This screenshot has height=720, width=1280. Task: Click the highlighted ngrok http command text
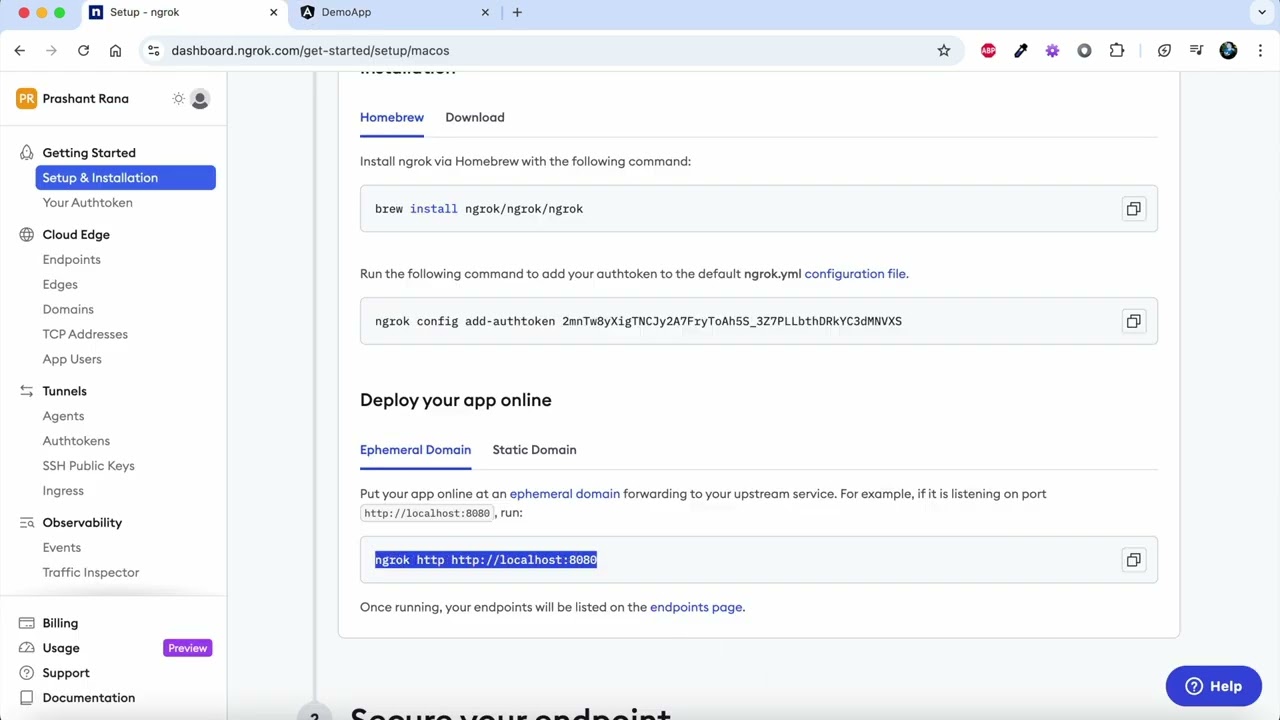click(486, 560)
